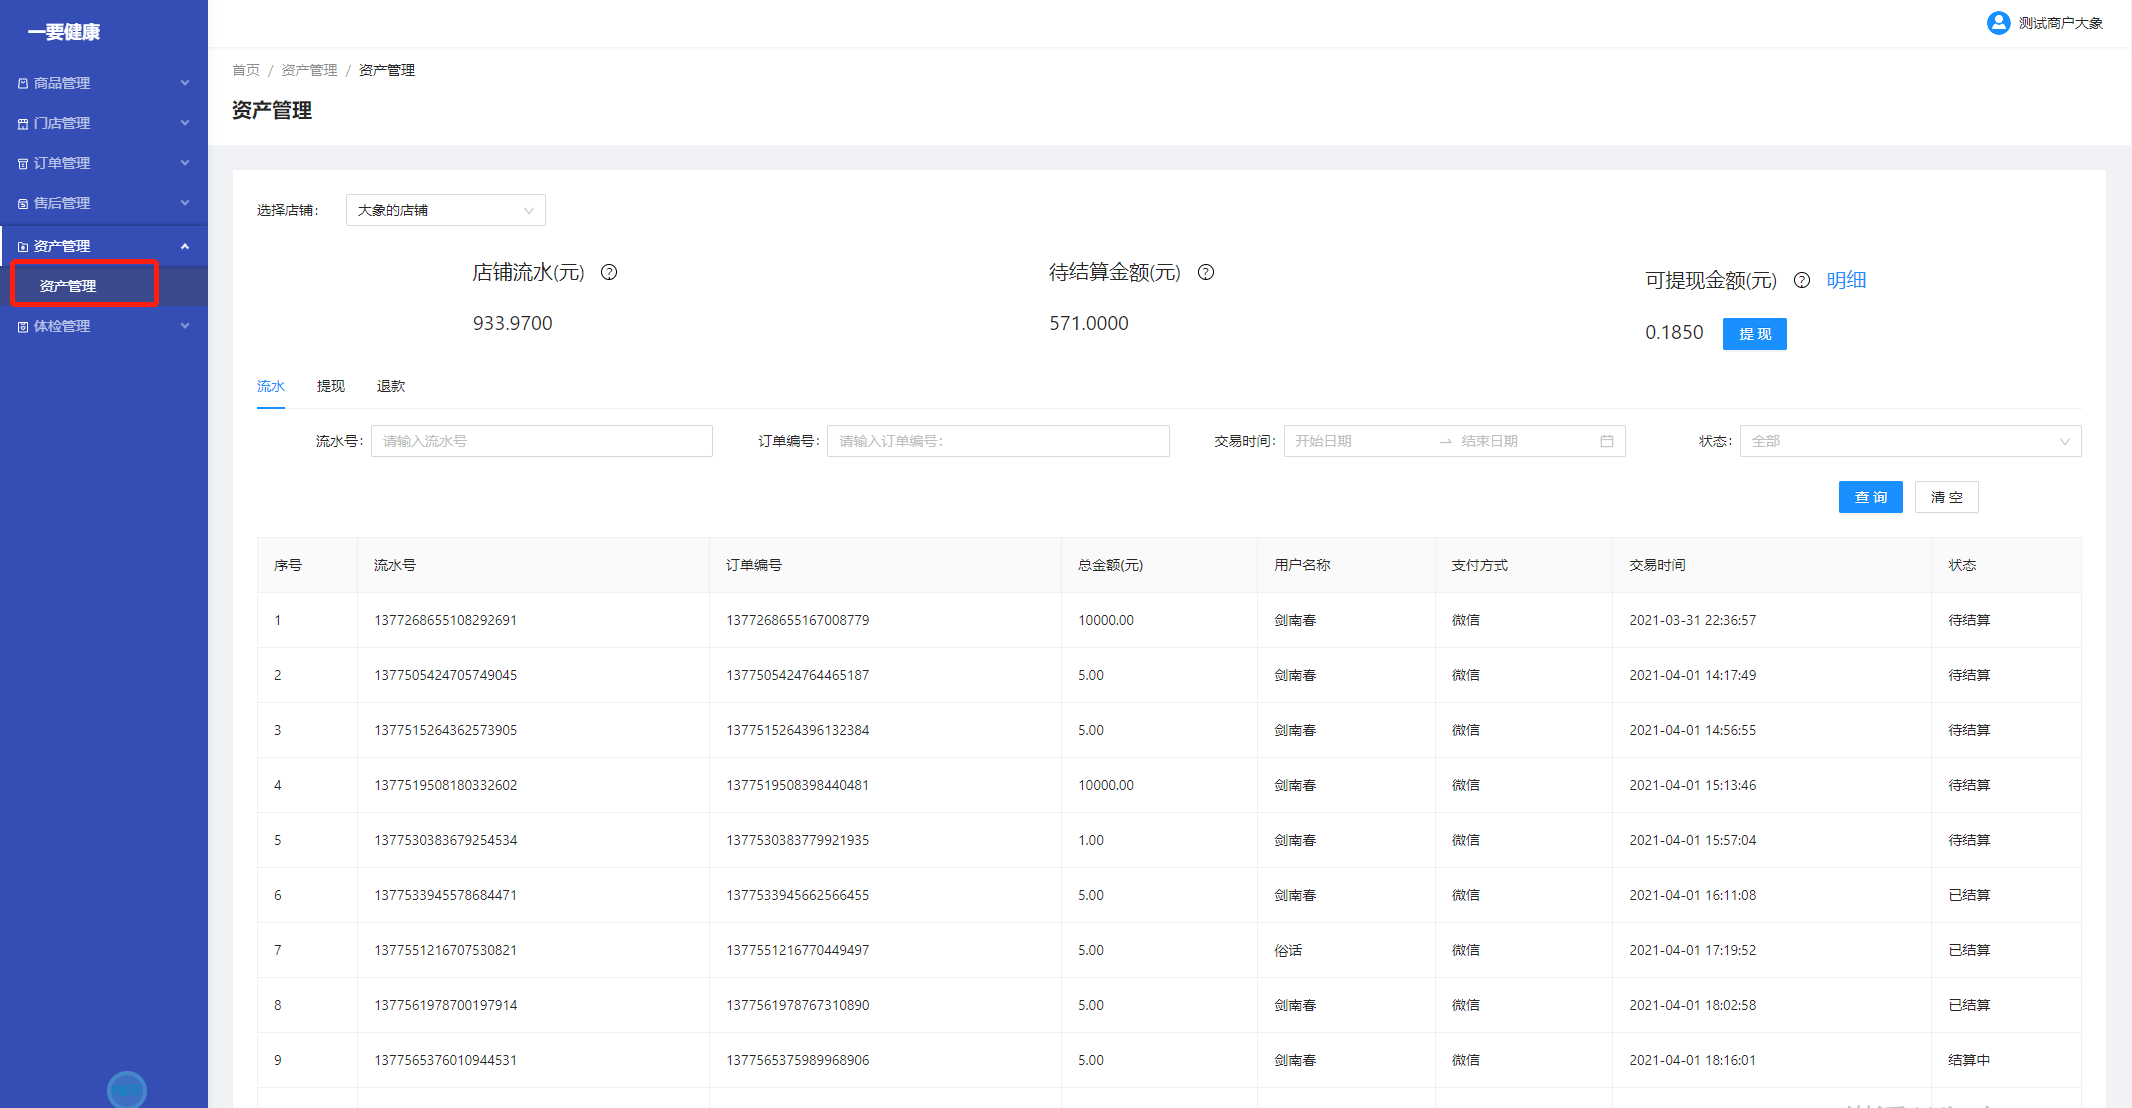The height and width of the screenshot is (1108, 2132).
Task: Open the 订单管理 sidebar menu
Action: pos(104,163)
